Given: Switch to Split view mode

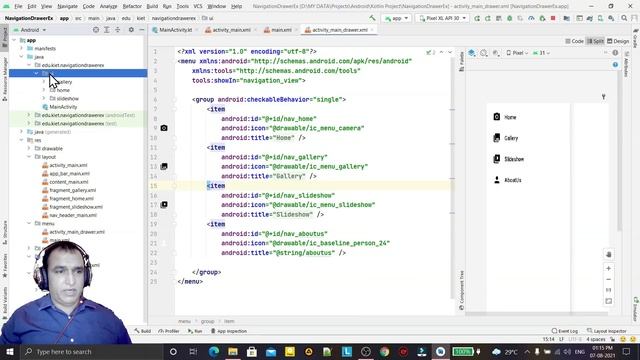Looking at the screenshot, I should click(595, 41).
